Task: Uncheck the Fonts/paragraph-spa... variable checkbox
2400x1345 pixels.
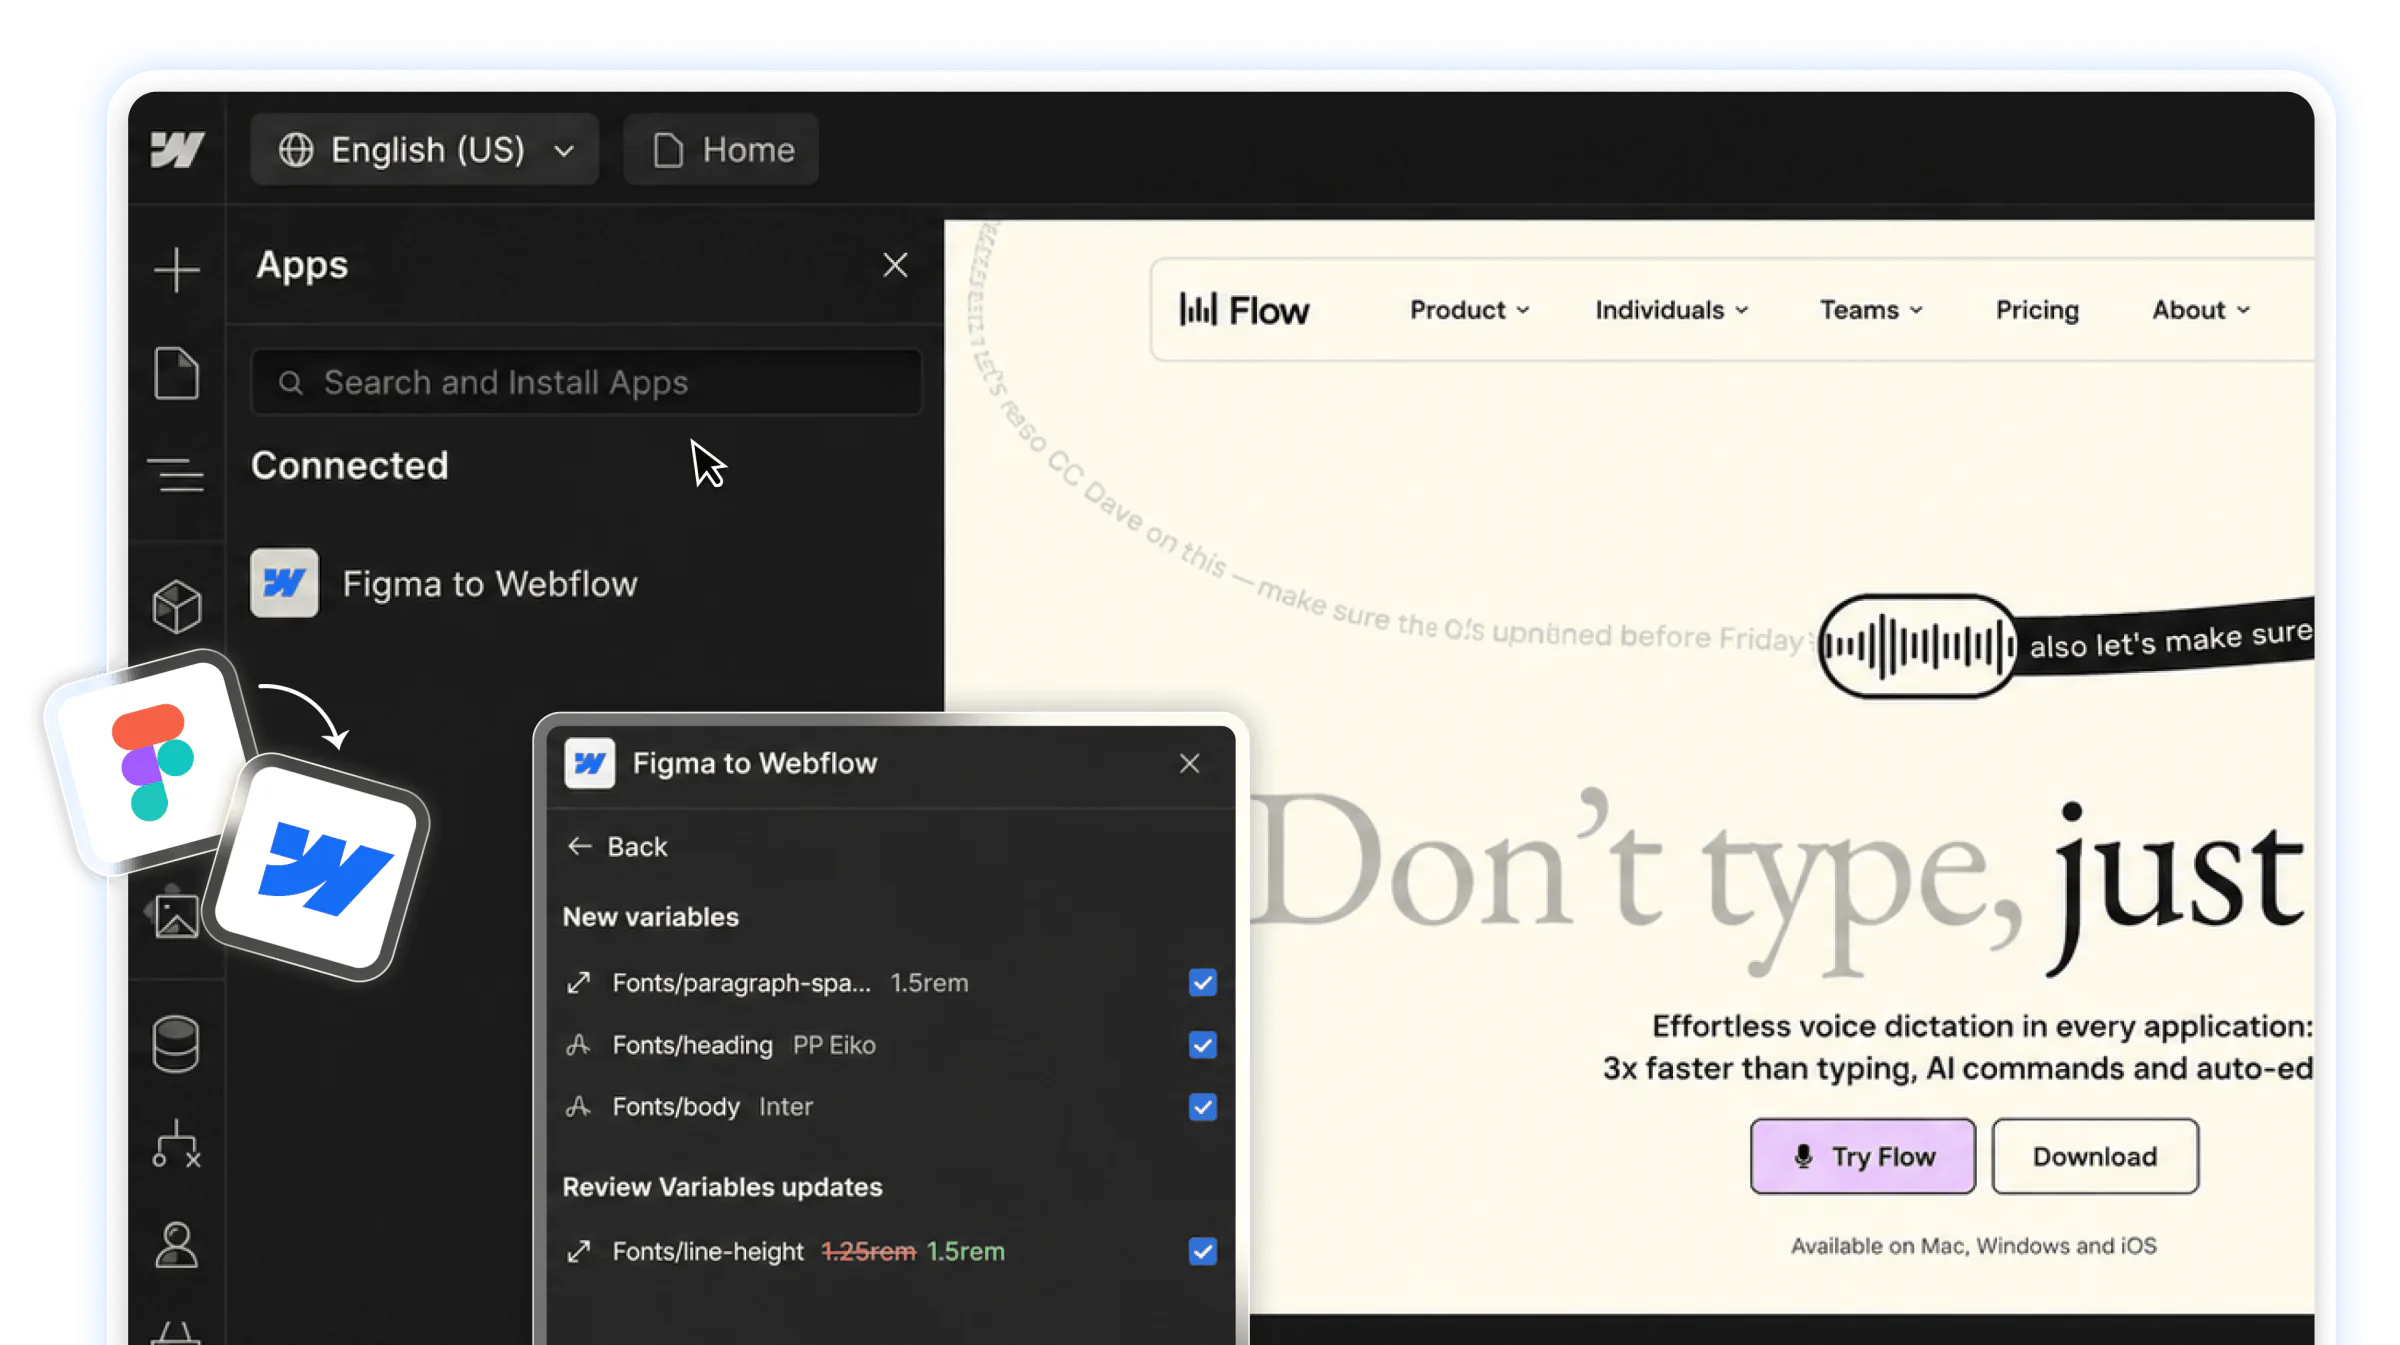Action: pos(1203,983)
